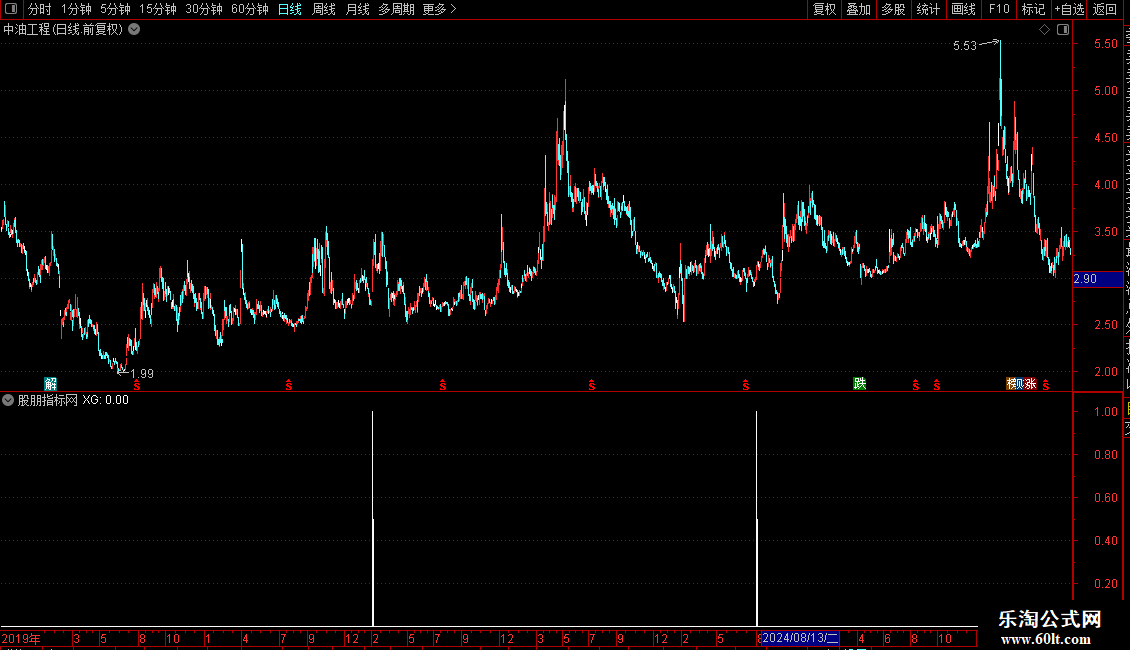1130x650 pixels.
Task: Click the 多股 multi-stock button
Action: [x=894, y=9]
